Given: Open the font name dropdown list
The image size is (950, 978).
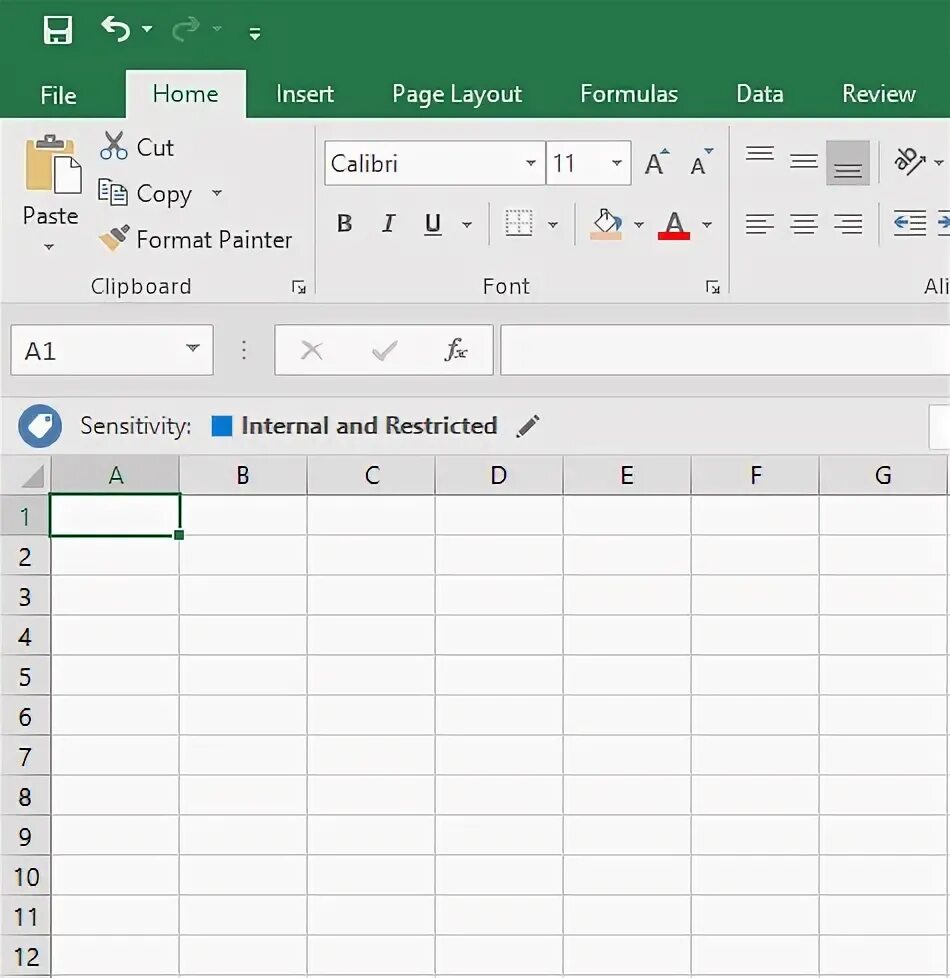Looking at the screenshot, I should (531, 163).
